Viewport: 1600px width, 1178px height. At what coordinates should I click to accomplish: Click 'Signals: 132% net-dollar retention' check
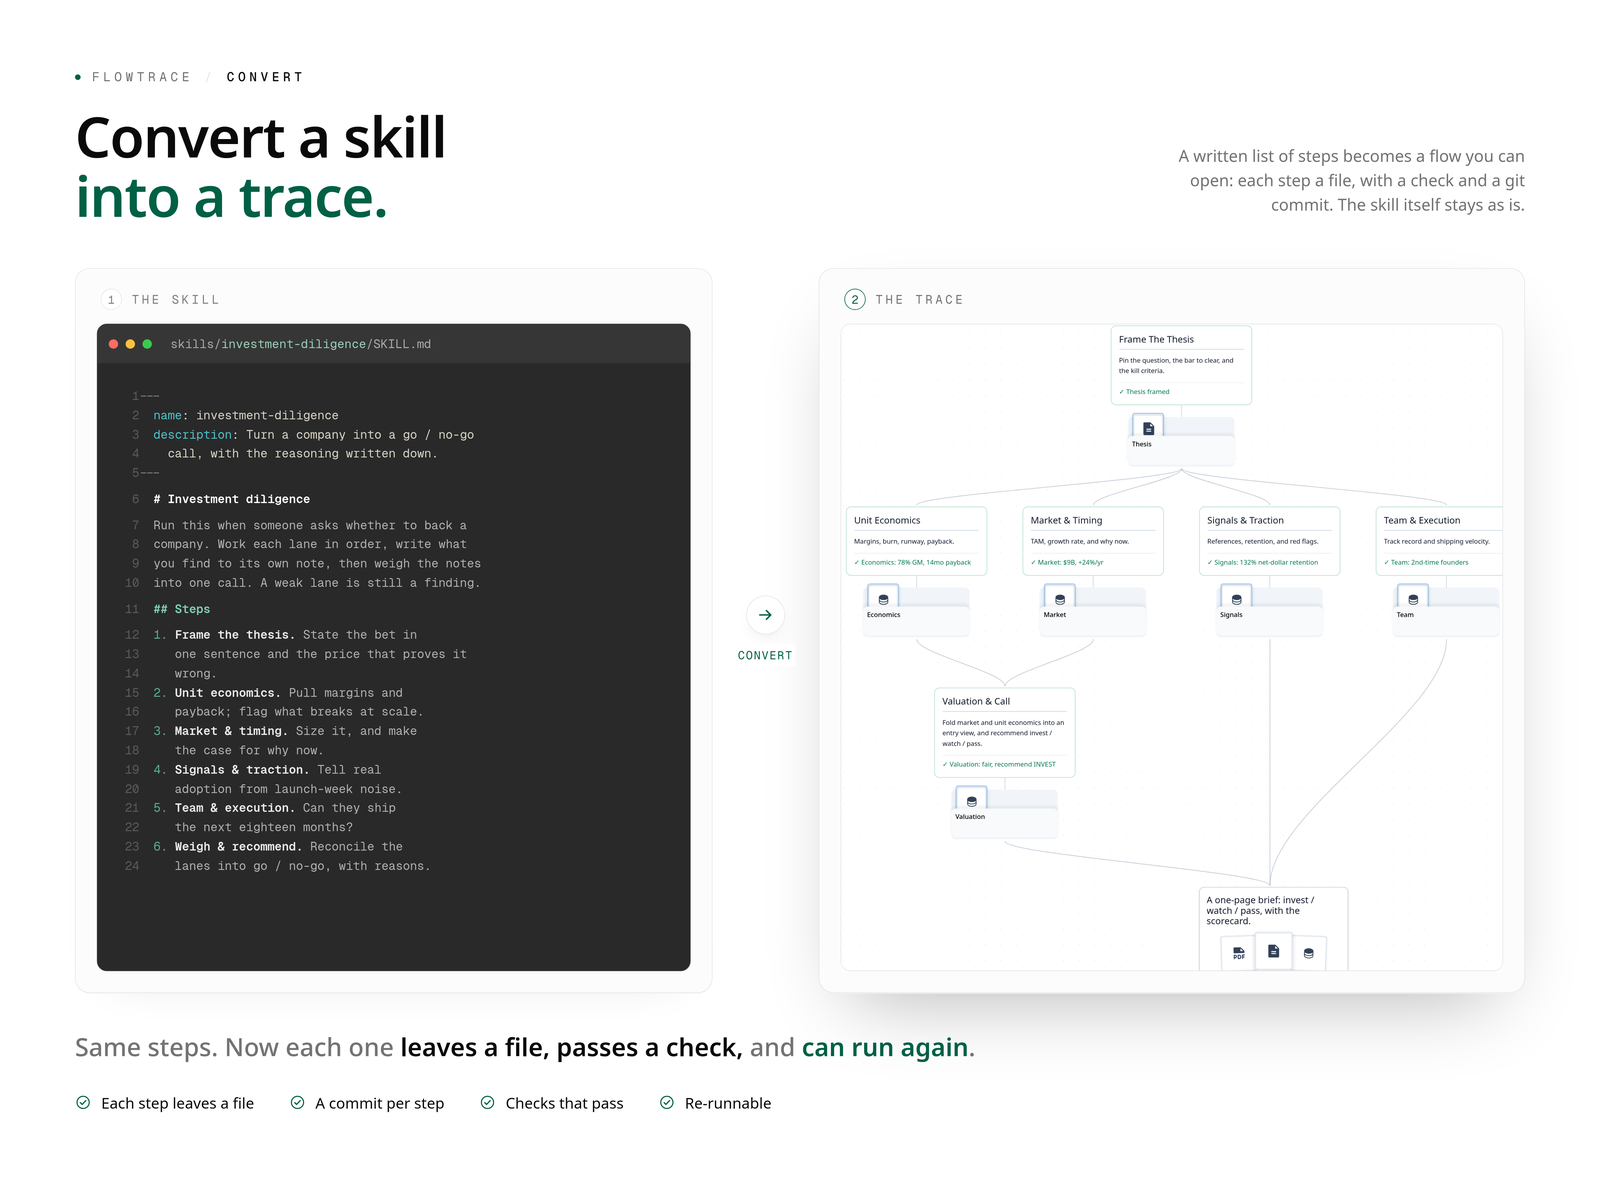pos(1262,562)
